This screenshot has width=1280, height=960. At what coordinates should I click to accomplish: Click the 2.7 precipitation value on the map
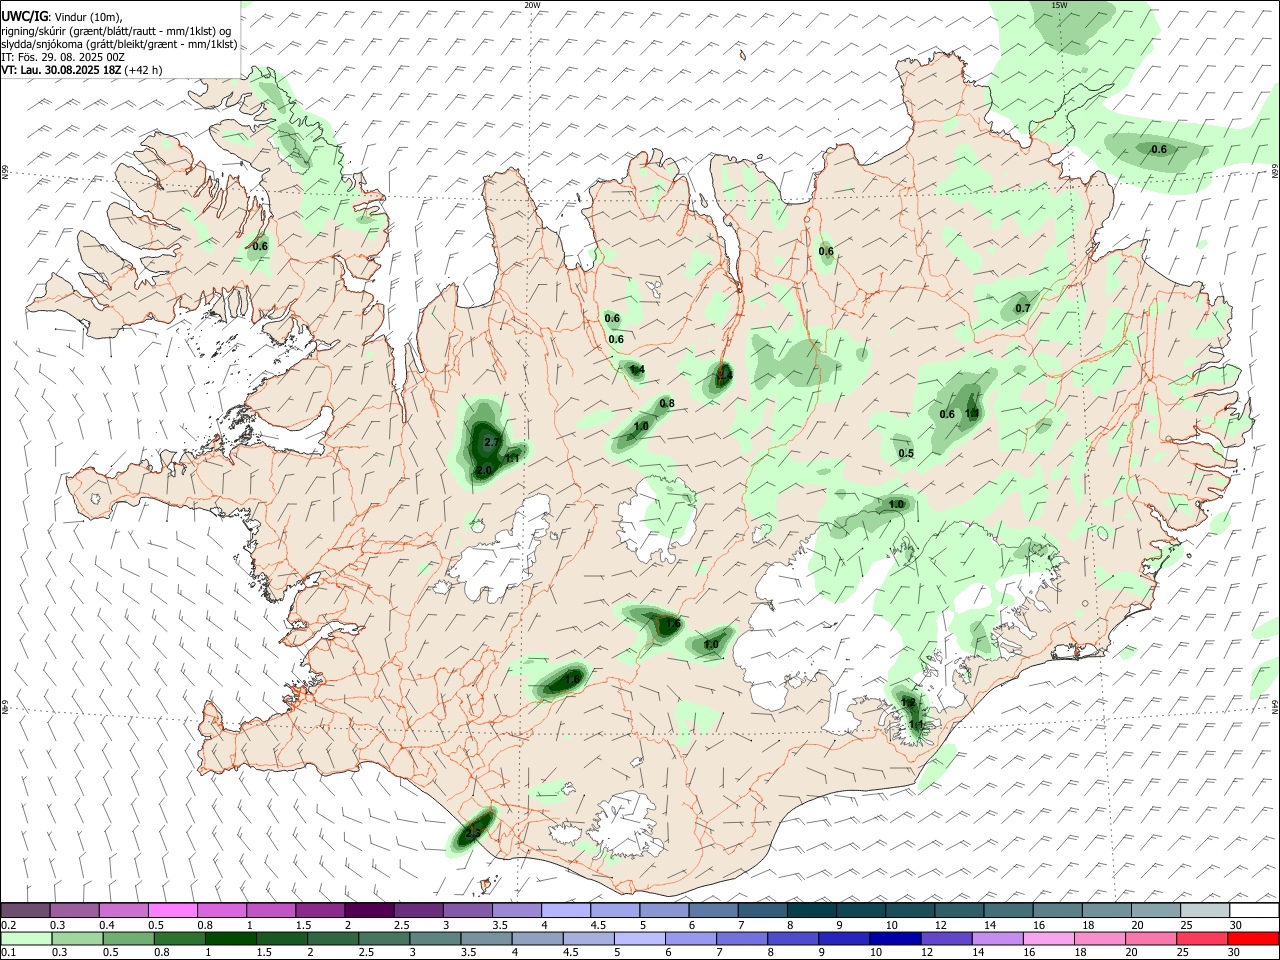(491, 442)
